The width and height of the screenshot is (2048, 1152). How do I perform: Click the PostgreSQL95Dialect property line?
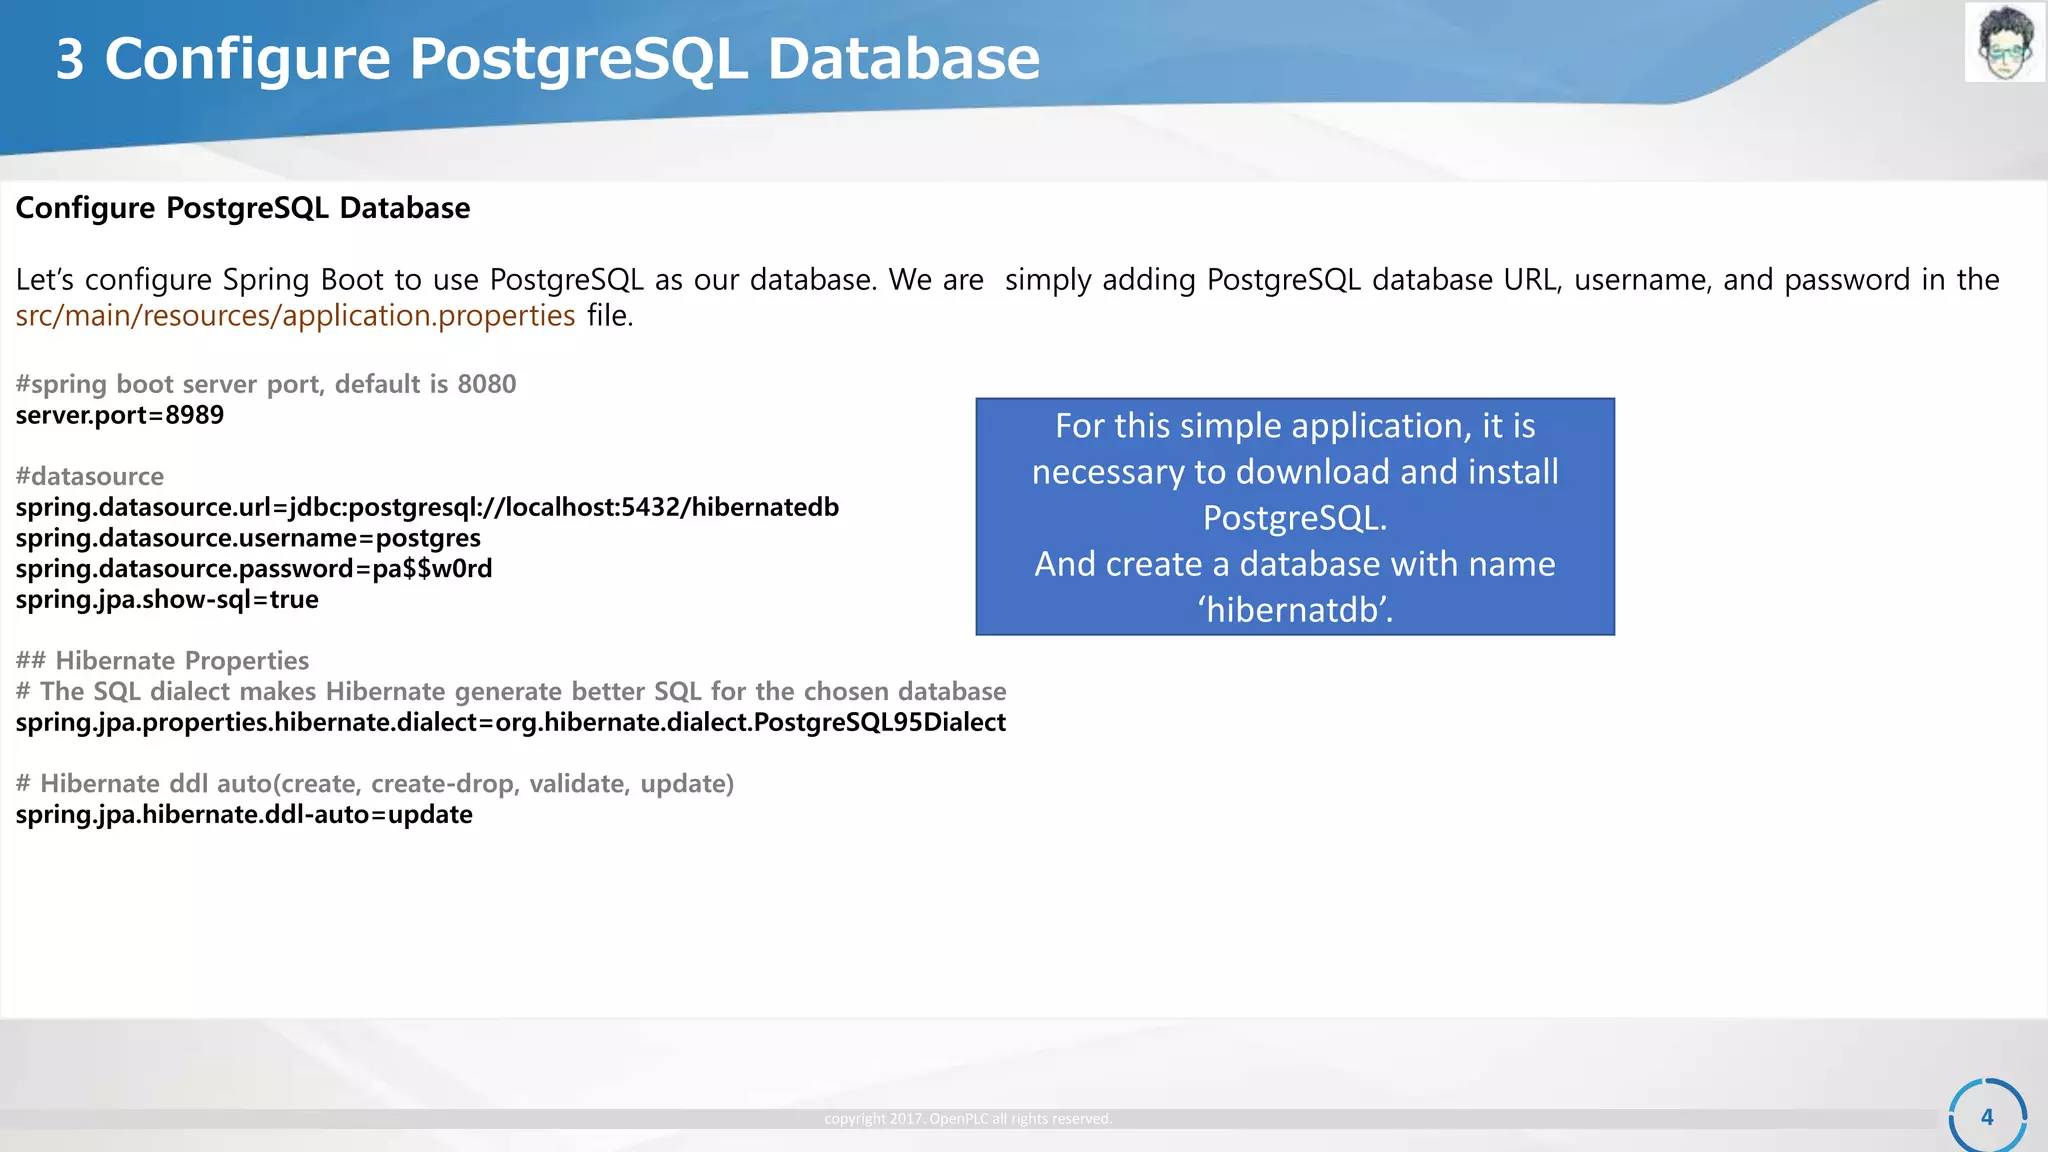(511, 722)
